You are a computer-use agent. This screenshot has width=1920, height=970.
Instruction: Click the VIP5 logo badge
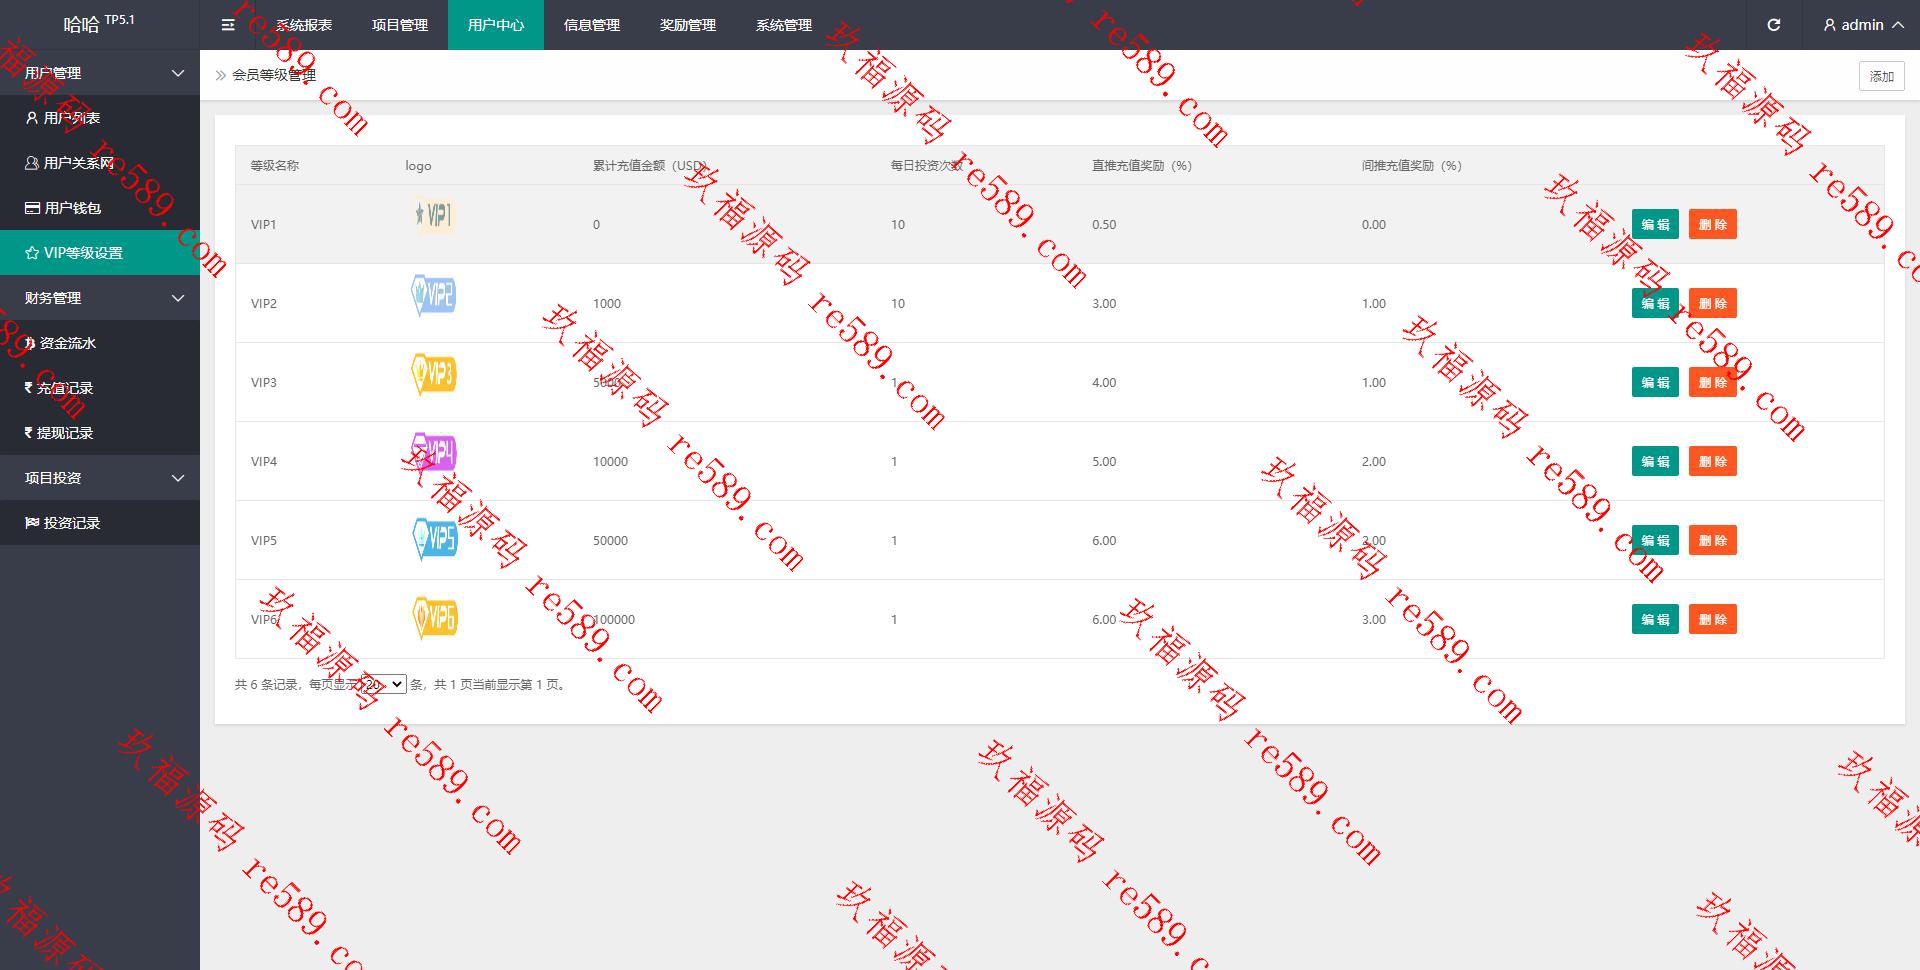[x=434, y=538]
